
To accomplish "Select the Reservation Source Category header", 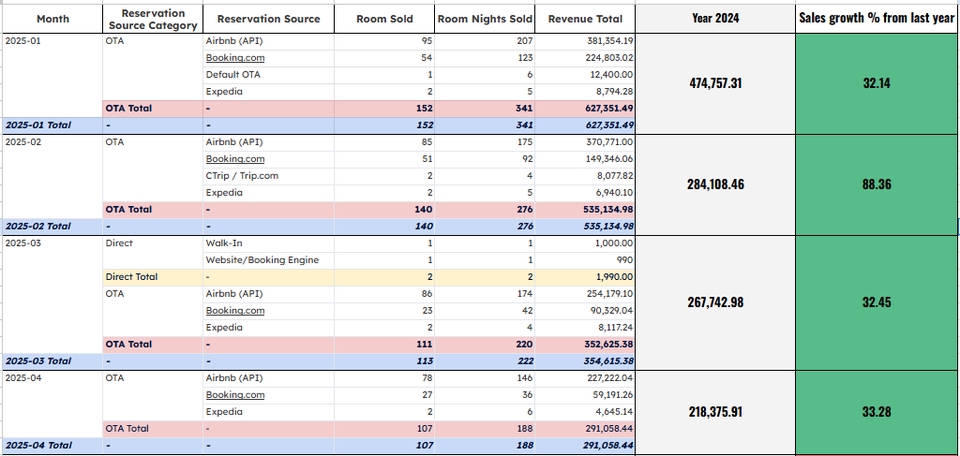I will (x=152, y=18).
